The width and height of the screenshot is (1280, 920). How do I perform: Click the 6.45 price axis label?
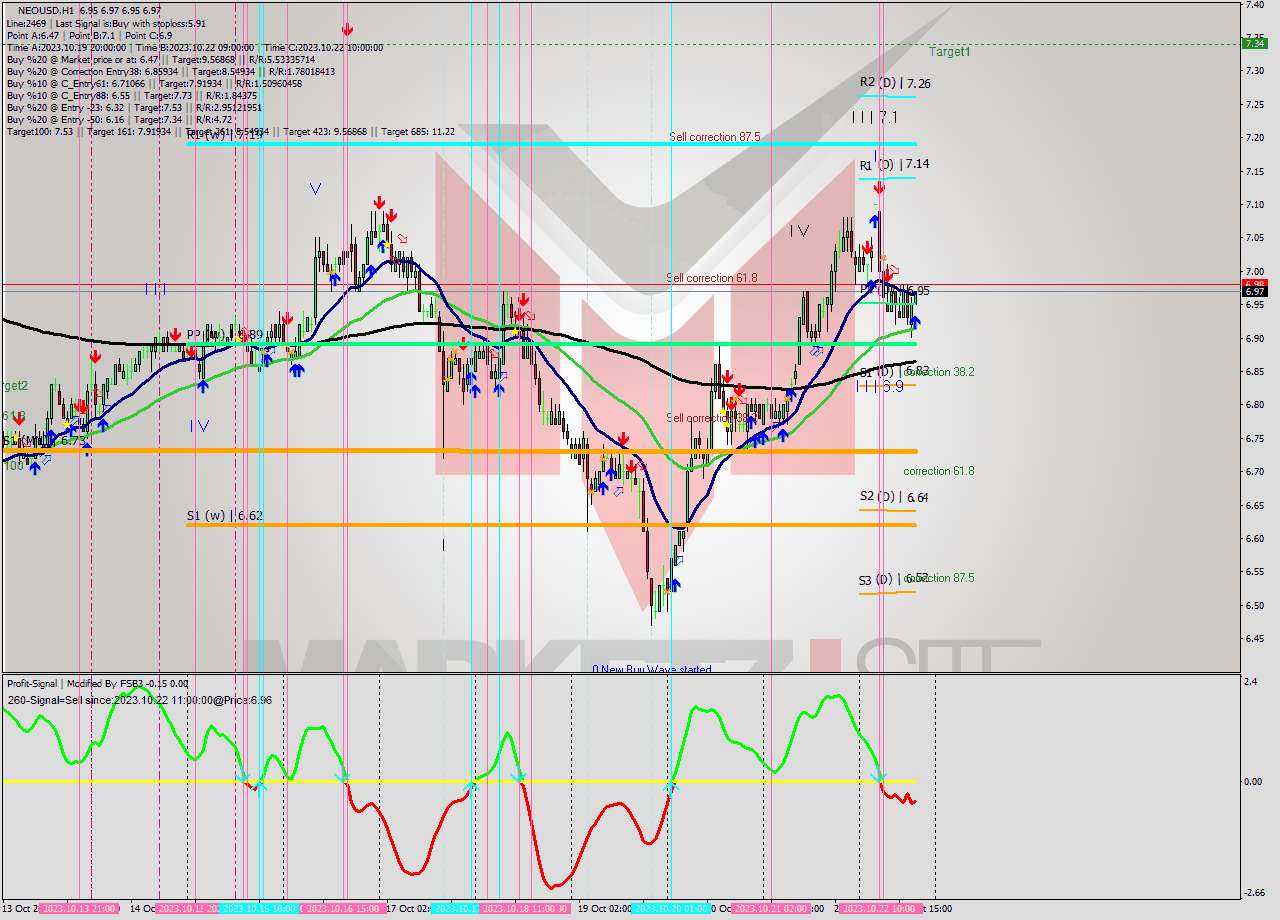(1255, 638)
